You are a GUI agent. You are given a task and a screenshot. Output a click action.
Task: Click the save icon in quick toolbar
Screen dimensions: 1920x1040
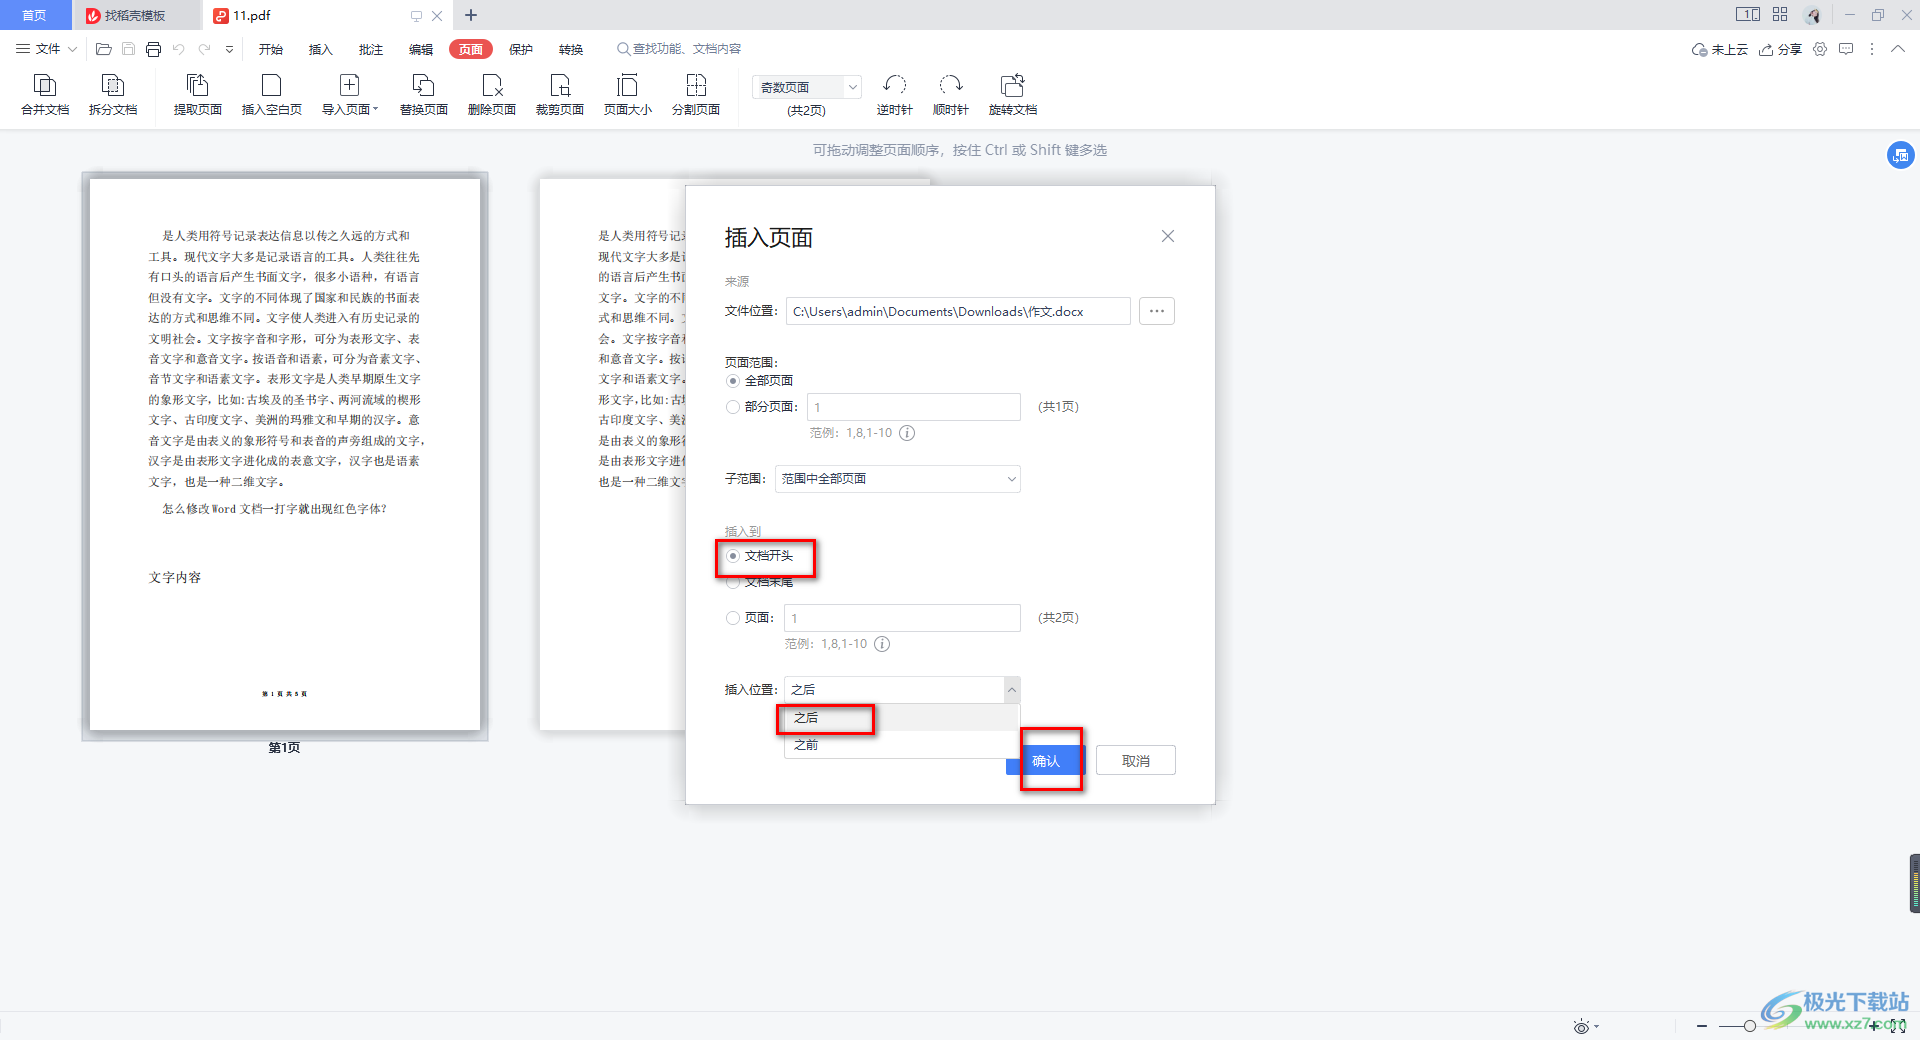[x=128, y=49]
